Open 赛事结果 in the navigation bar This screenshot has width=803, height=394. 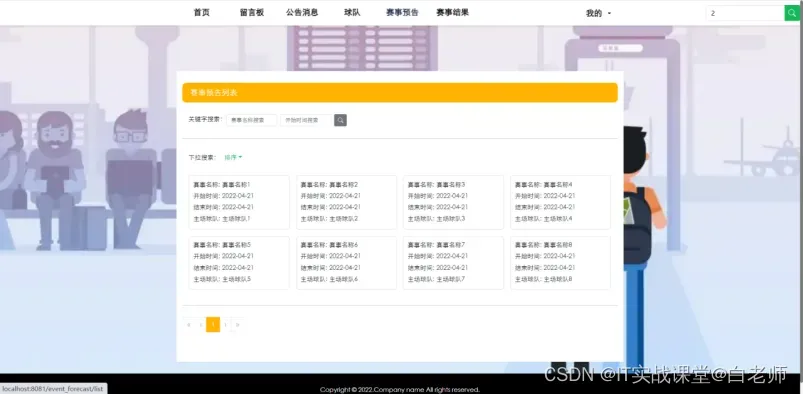tap(452, 13)
